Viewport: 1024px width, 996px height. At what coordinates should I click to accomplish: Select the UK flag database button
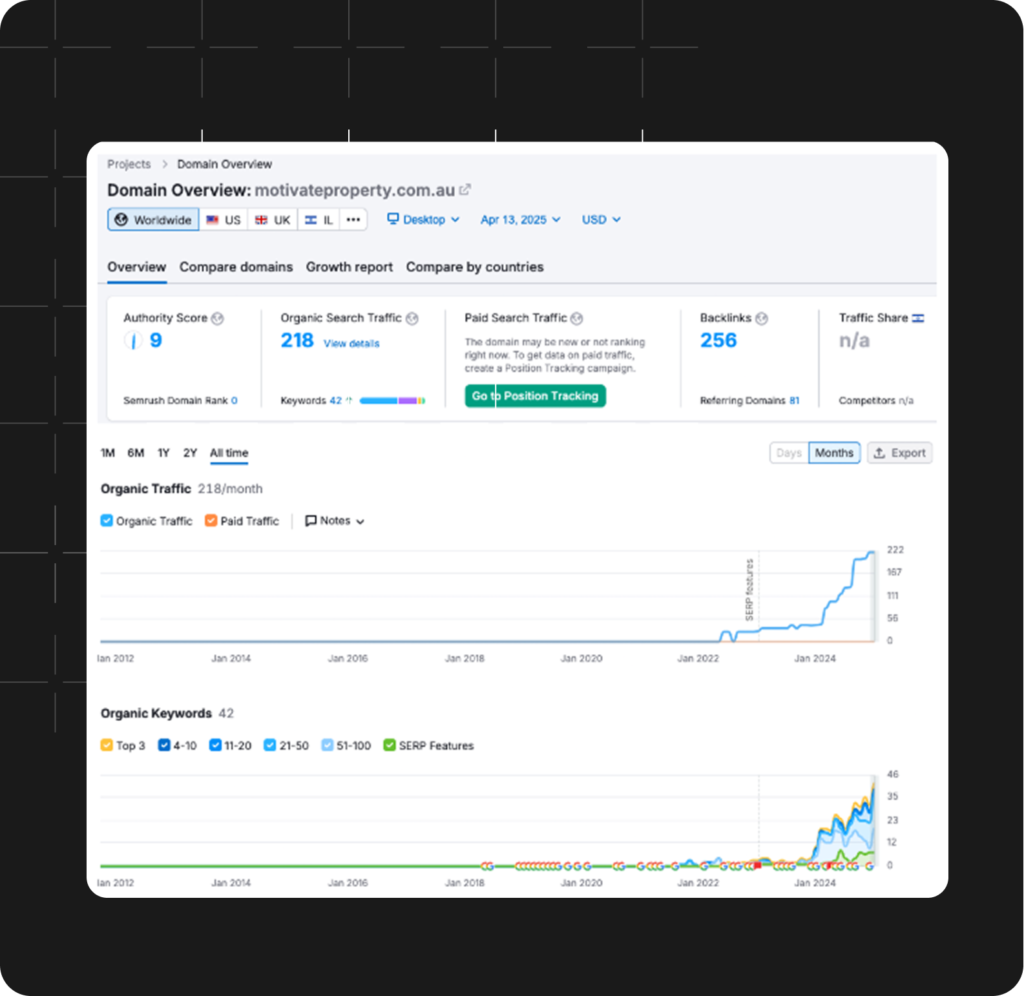(272, 220)
